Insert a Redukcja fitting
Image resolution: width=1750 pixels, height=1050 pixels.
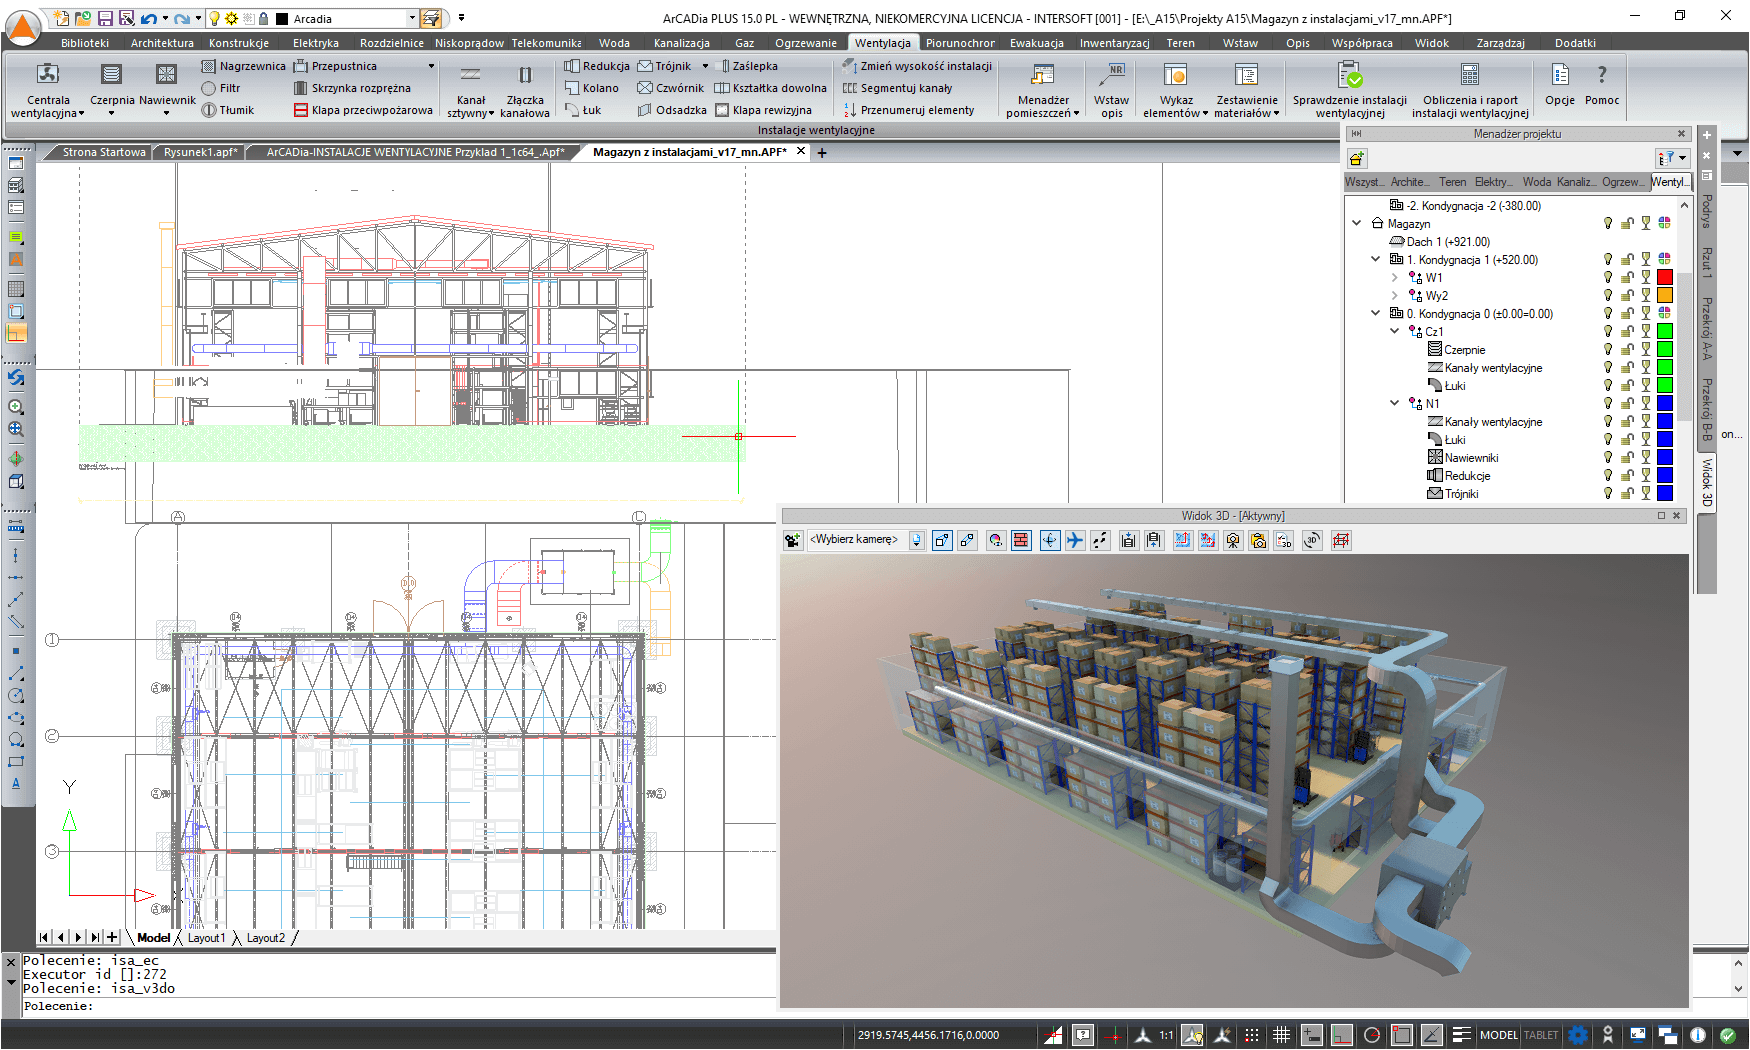pos(597,66)
